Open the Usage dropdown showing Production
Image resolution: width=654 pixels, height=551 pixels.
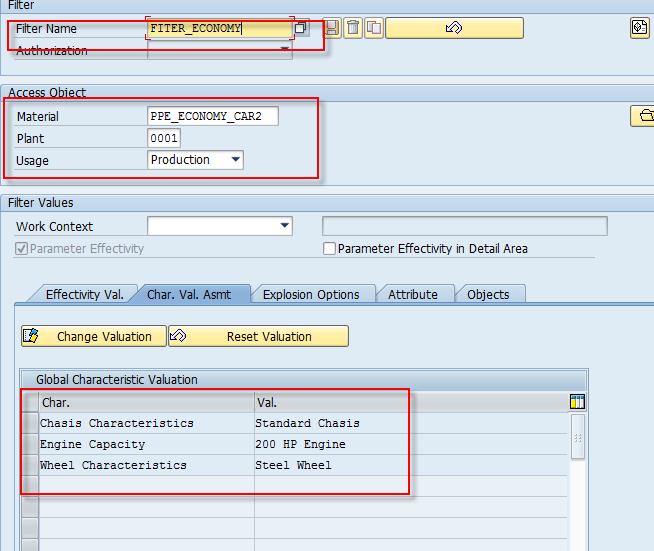[235, 160]
